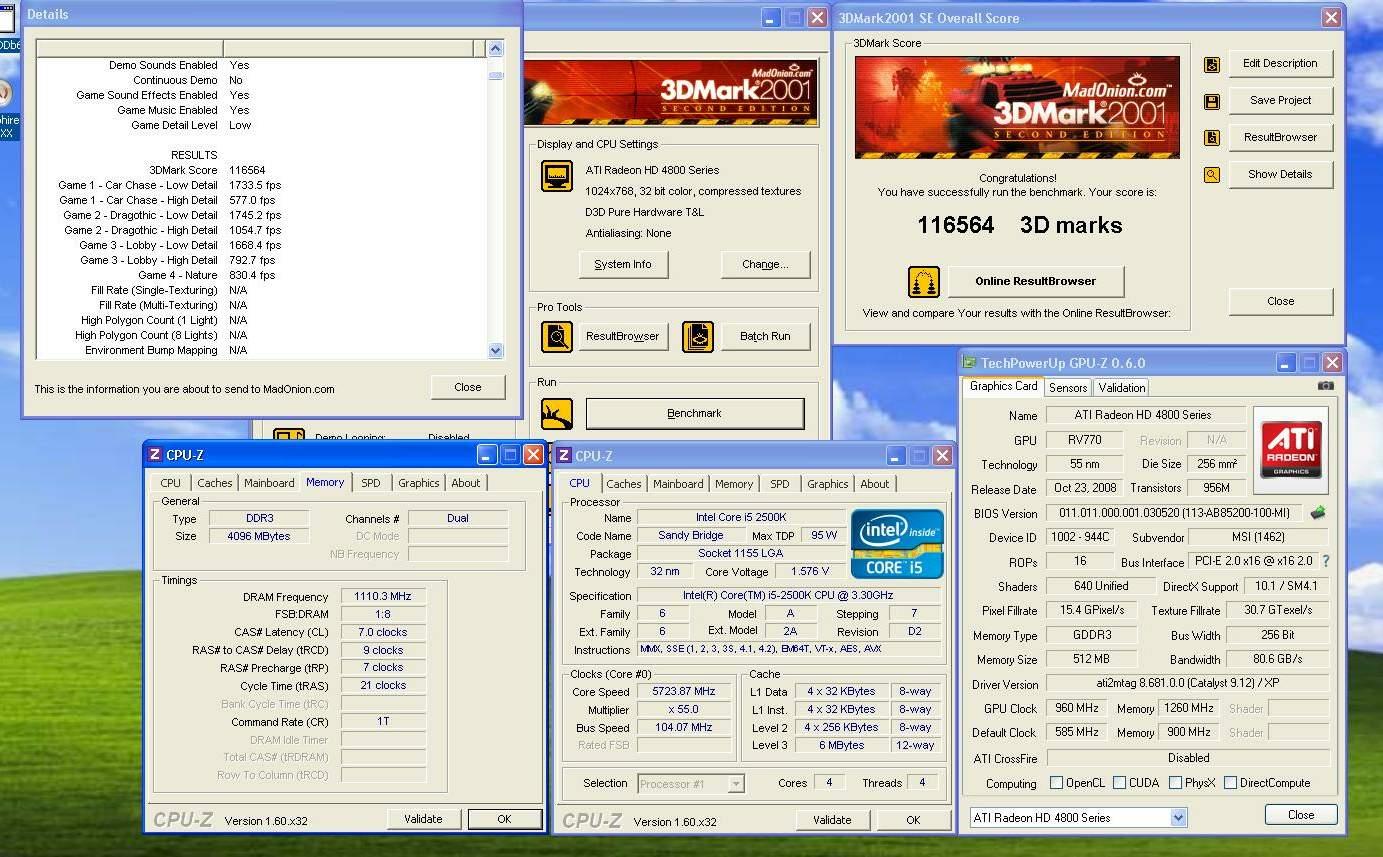The width and height of the screenshot is (1383, 857).
Task: Click ResultBrowser button under Pro Tools
Action: click(623, 337)
